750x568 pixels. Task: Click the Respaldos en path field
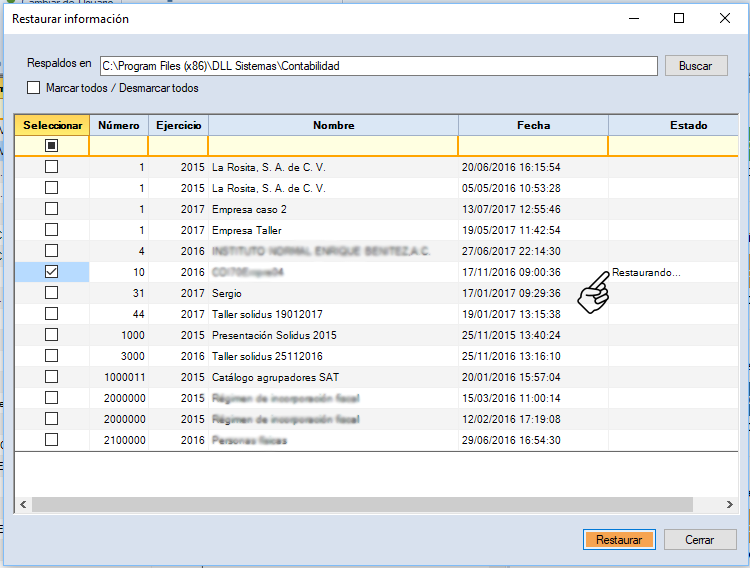(x=378, y=66)
